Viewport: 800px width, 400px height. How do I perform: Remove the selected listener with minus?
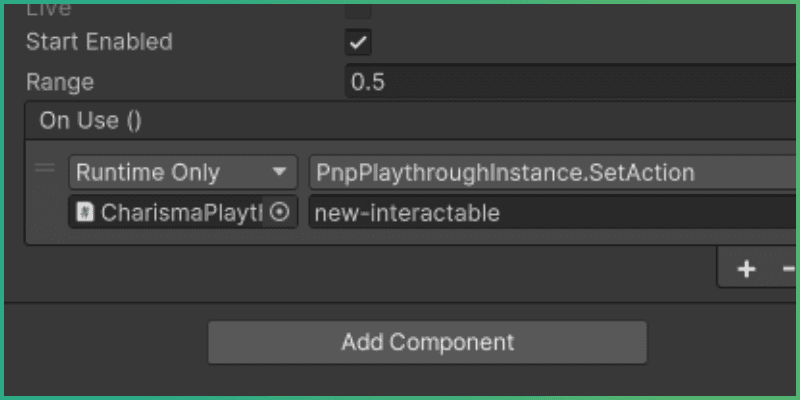point(787,268)
